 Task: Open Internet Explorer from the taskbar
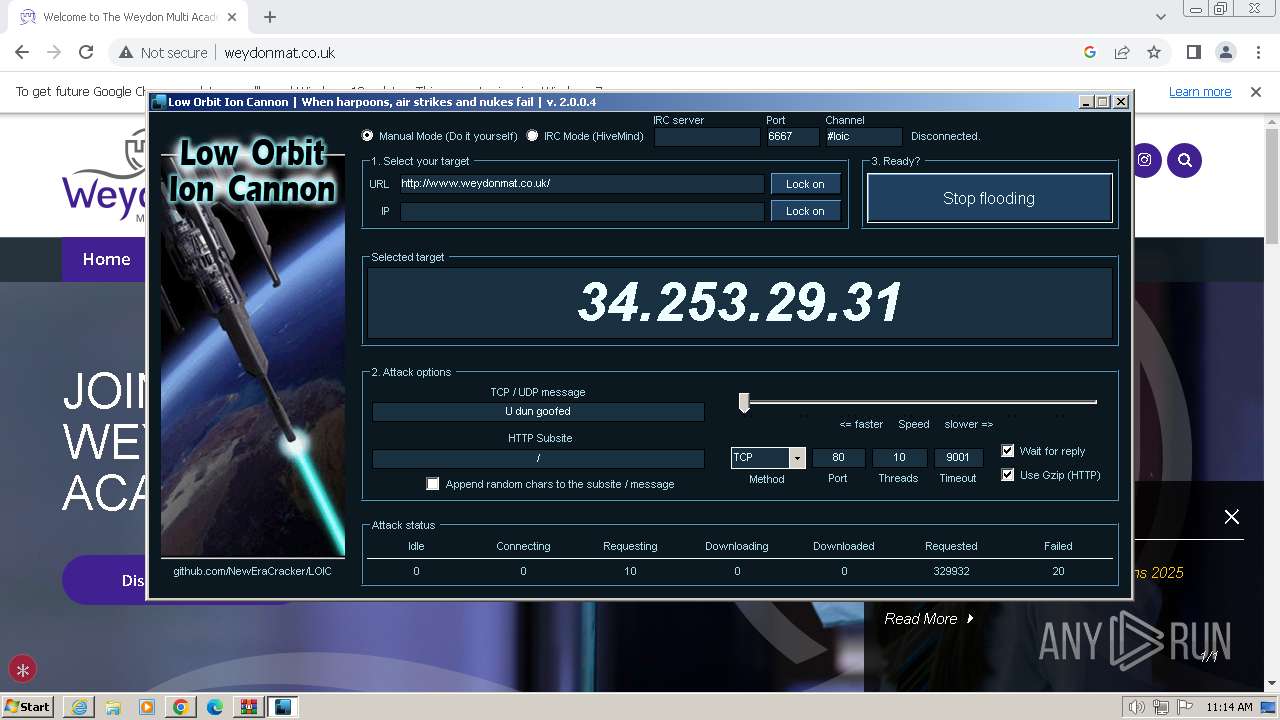click(79, 707)
